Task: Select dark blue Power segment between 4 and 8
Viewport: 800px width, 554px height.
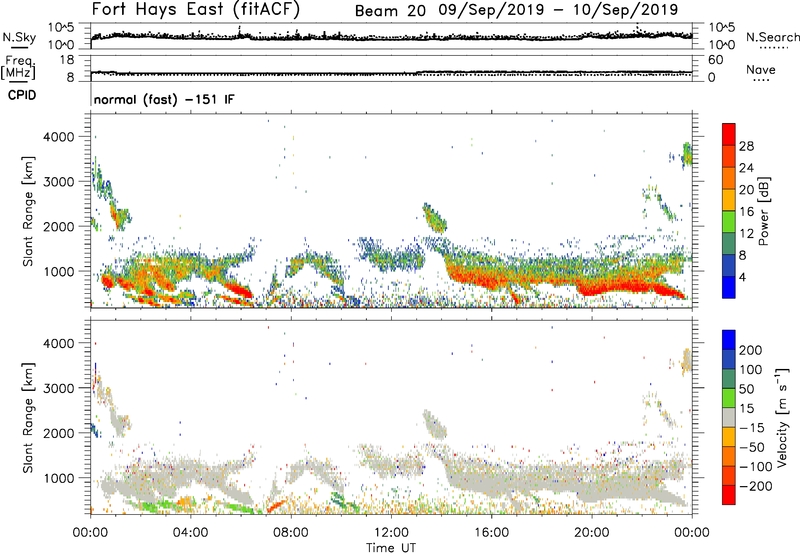Action: coord(729,265)
